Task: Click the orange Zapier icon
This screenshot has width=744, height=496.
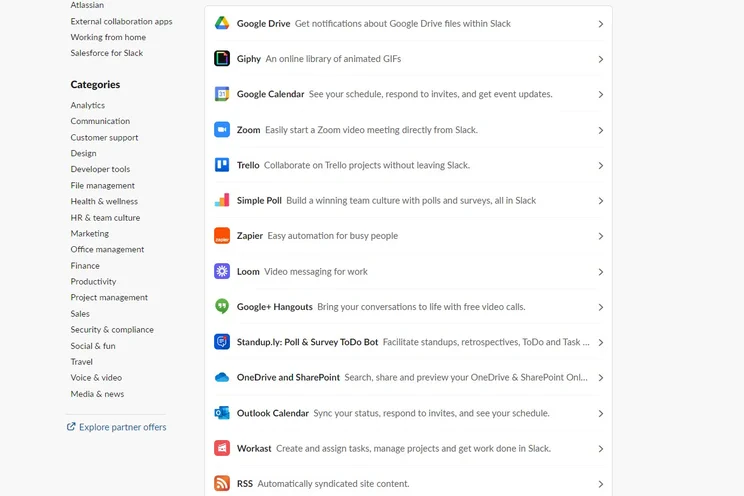Action: pos(222,235)
